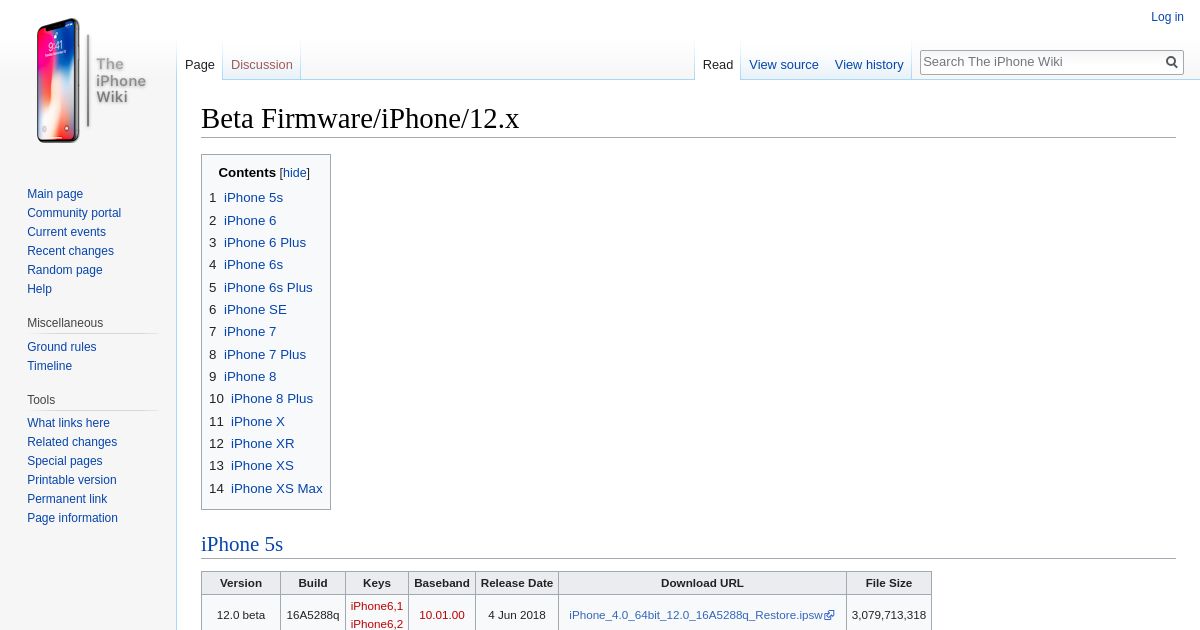Open the Discussion tab
This screenshot has height=630, width=1200.
pyautogui.click(x=262, y=64)
